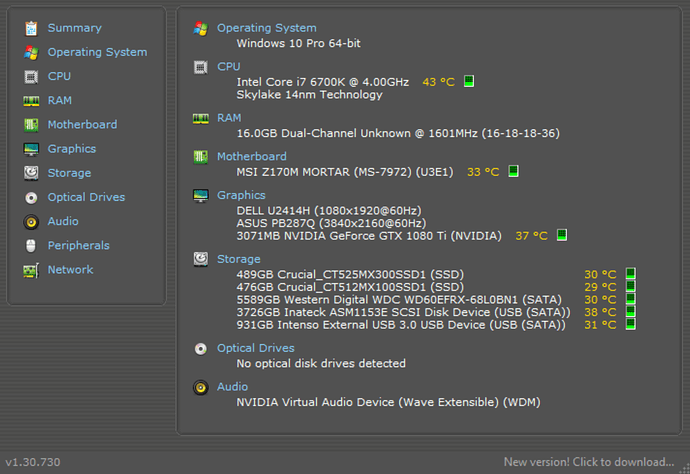Image resolution: width=690 pixels, height=474 pixels.
Task: Select the RAM module icon in sidebar
Action: click(x=31, y=101)
